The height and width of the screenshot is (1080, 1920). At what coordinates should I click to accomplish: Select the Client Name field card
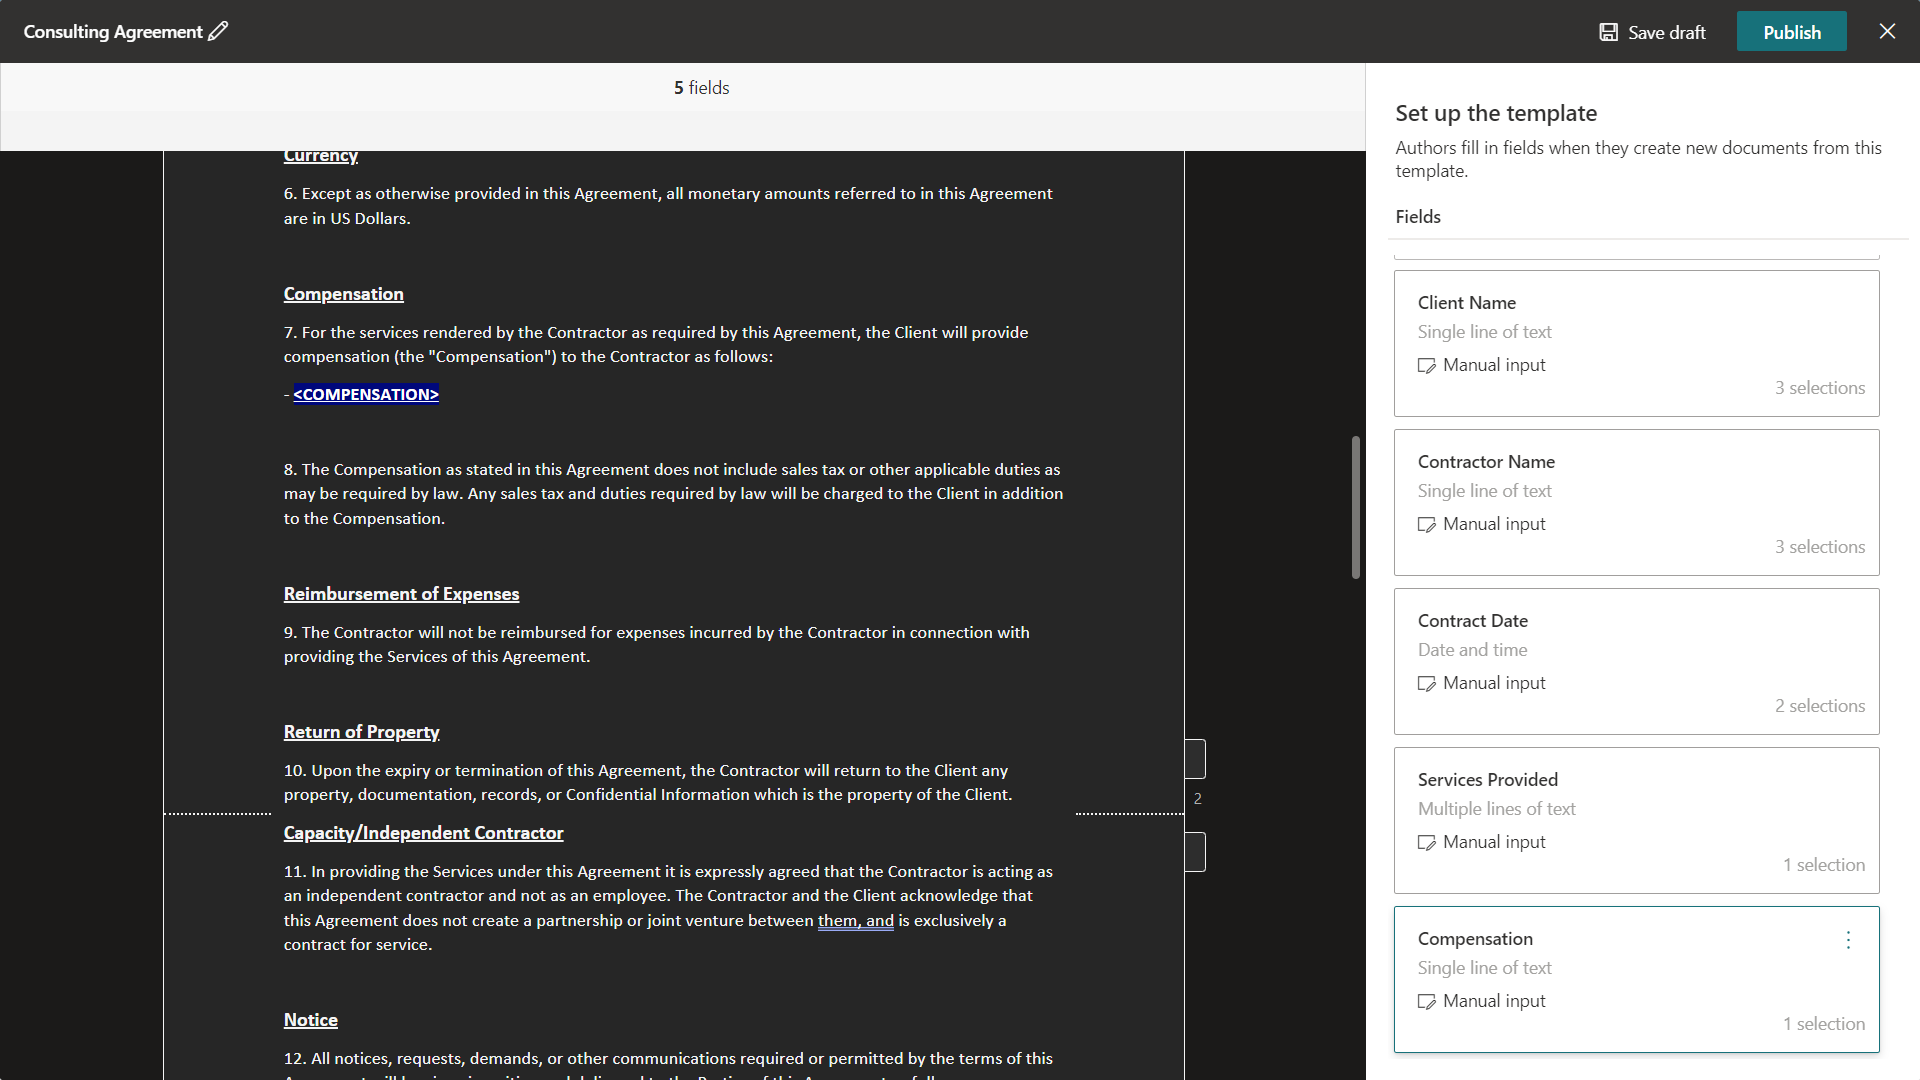pyautogui.click(x=1636, y=343)
